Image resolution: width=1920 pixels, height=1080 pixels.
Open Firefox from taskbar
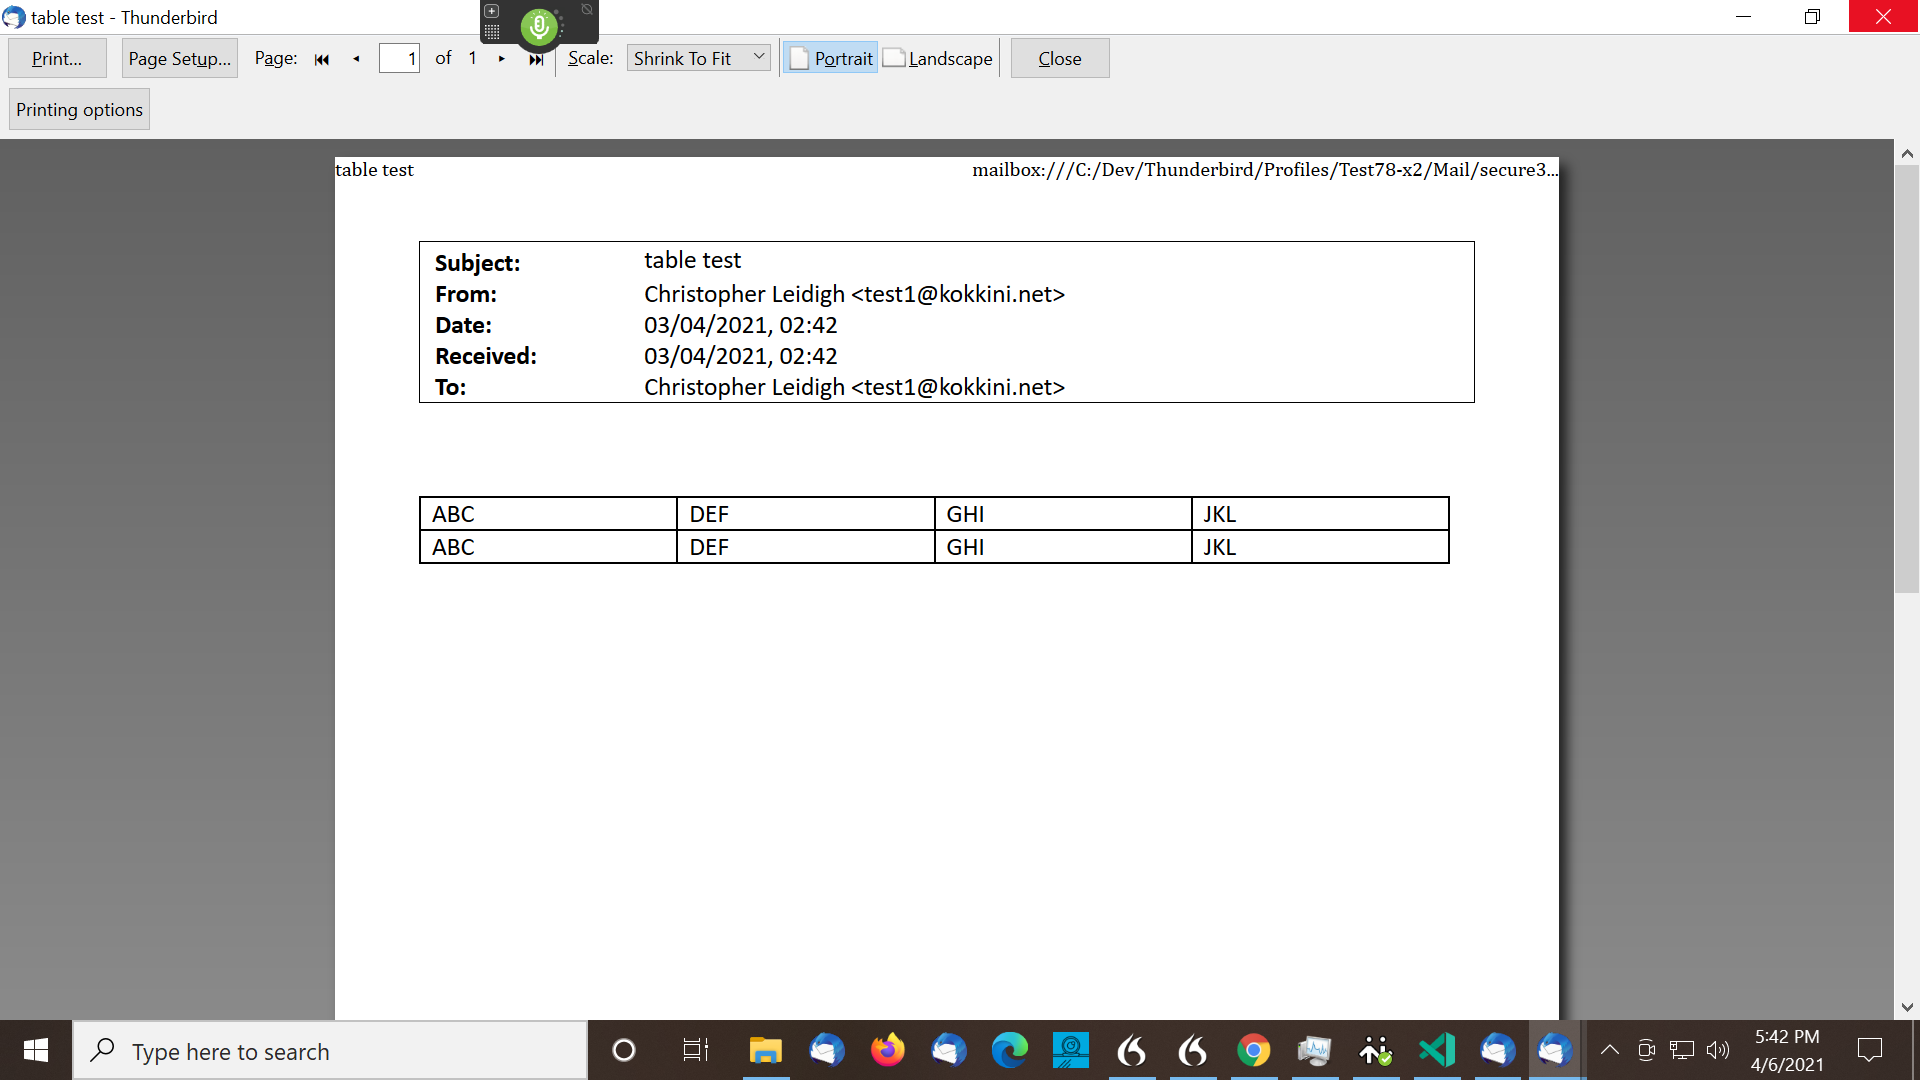coord(887,1050)
